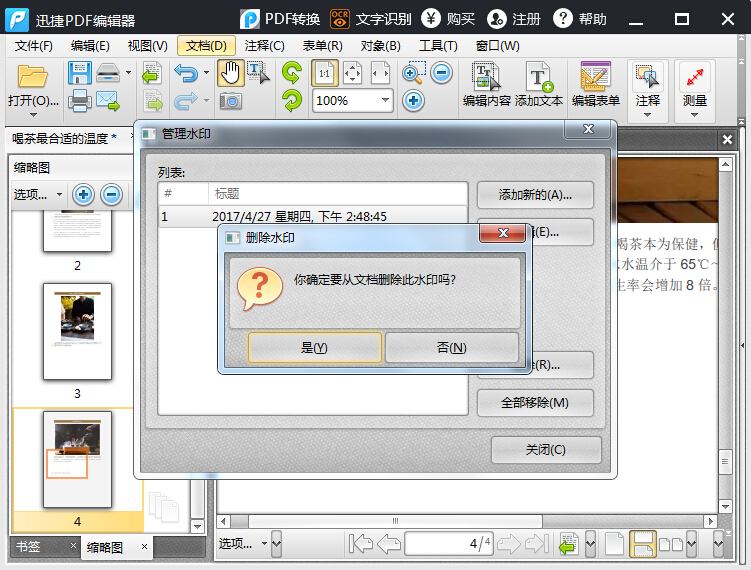
Task: Click the zoom-in plus icon in thumbnails panel
Action: coord(84,195)
